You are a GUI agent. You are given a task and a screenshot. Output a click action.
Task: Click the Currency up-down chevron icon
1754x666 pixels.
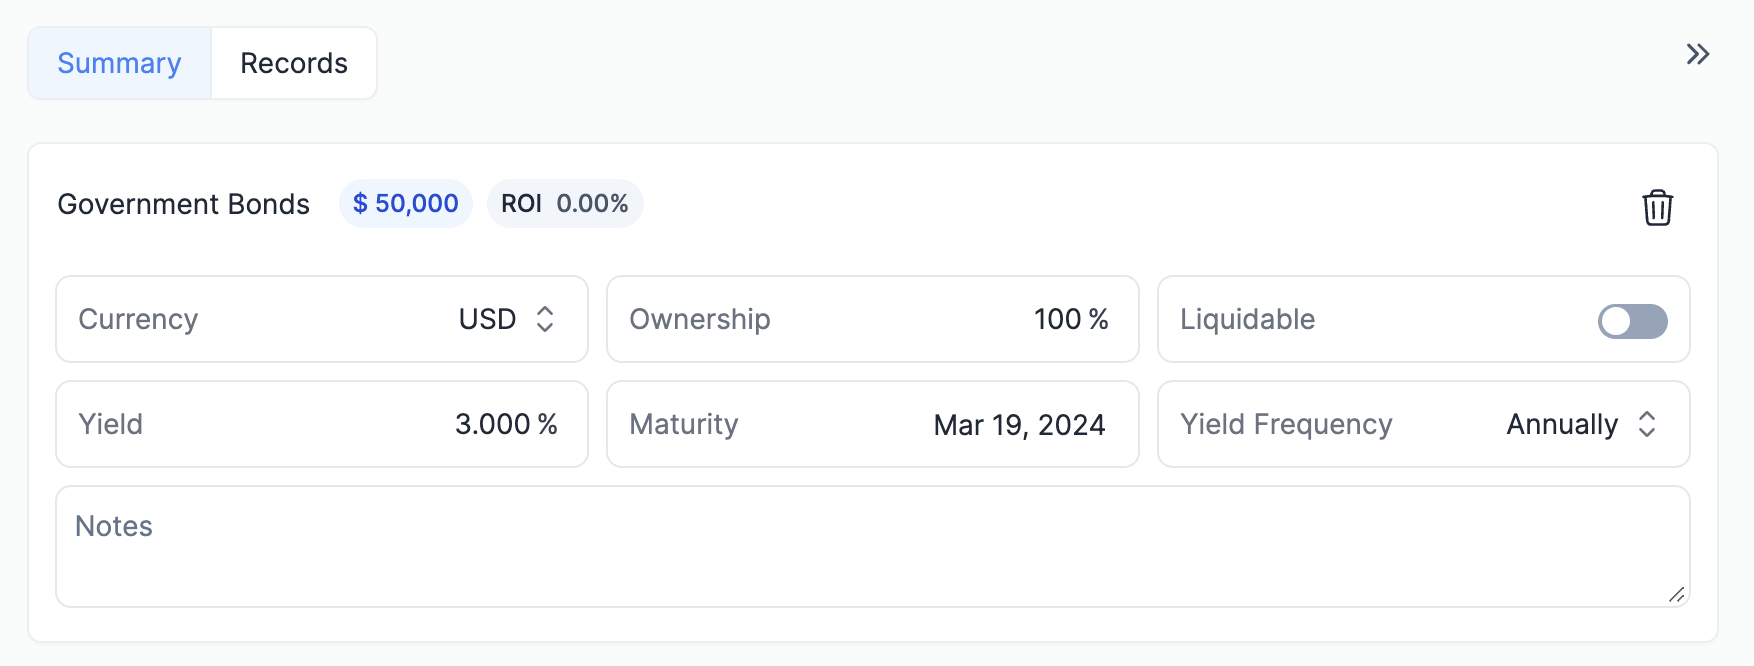[x=545, y=319]
